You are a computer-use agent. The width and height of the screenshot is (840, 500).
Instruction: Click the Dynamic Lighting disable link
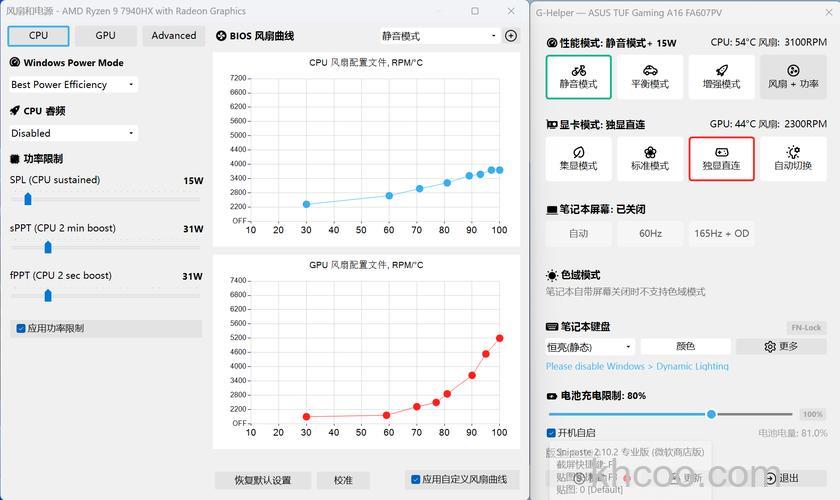click(637, 366)
